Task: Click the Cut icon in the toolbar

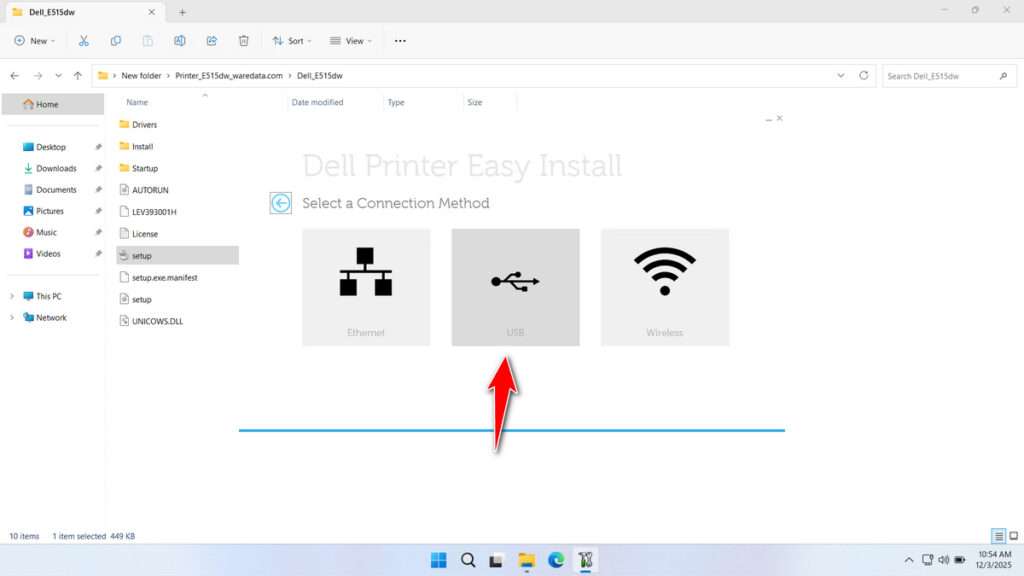Action: click(x=84, y=40)
